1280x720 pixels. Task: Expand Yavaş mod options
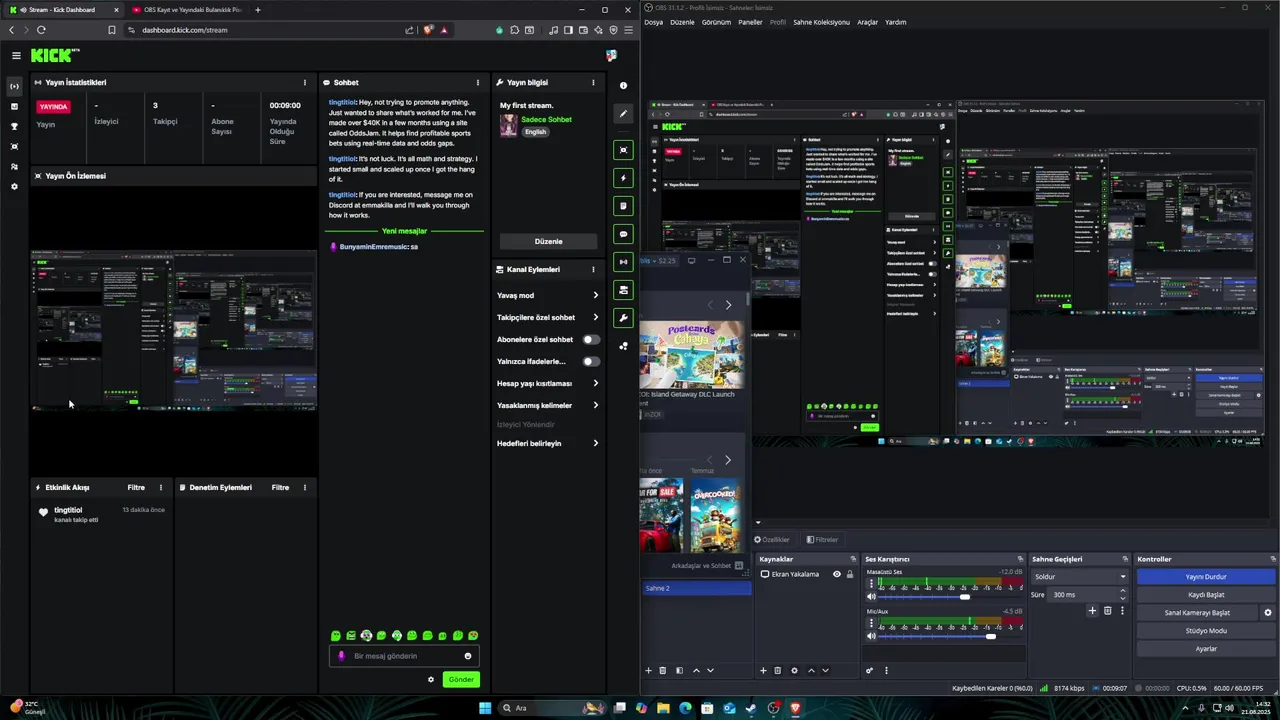(595, 295)
